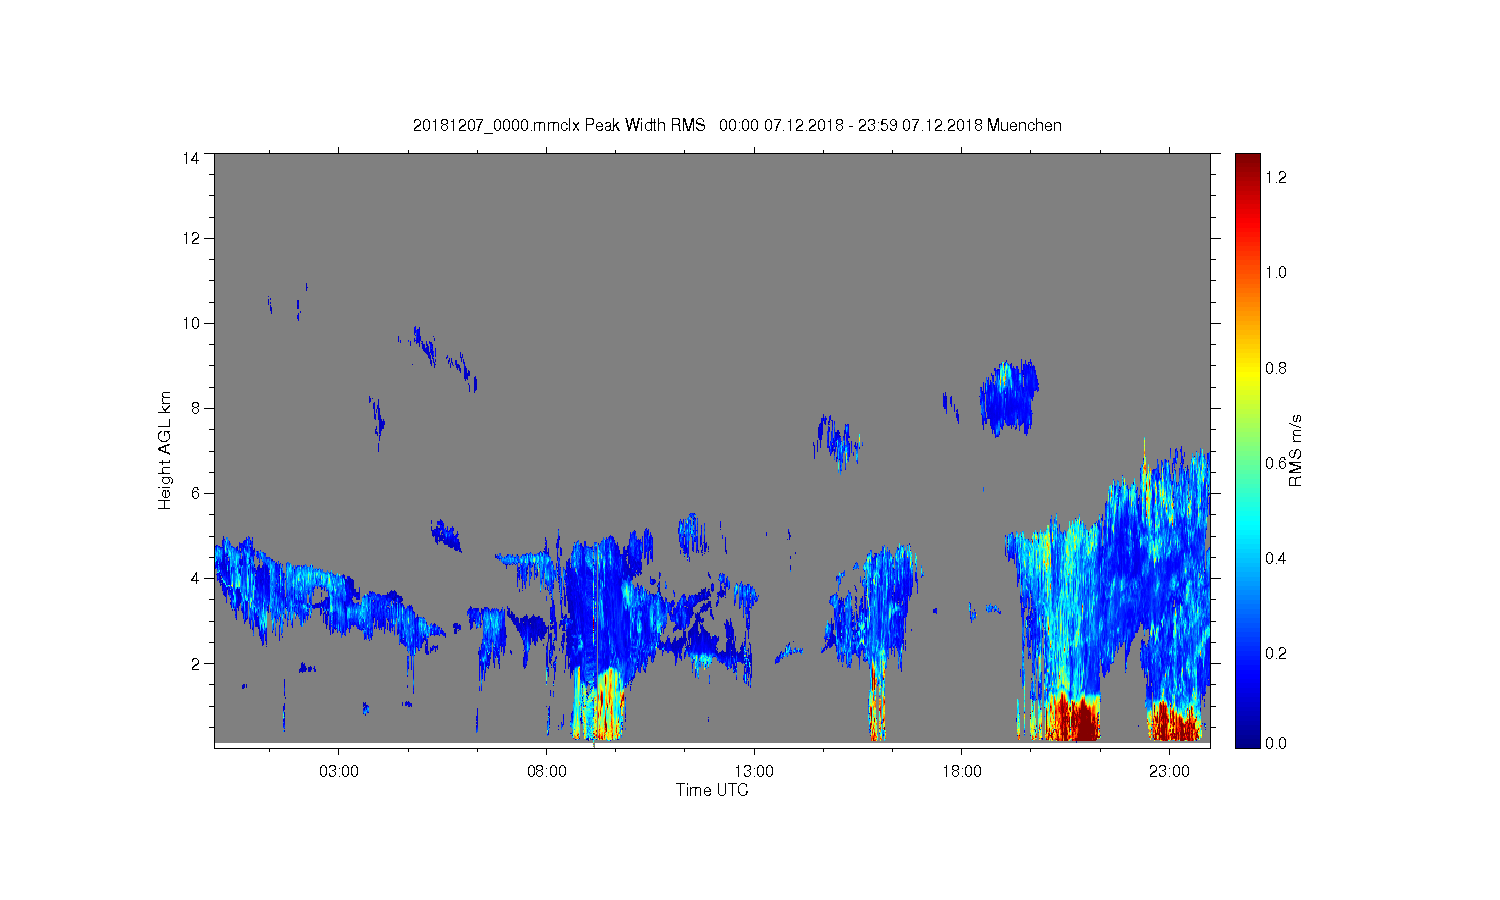Screen dimensions: 1500x900
Task: Click the plot title starting with 20181207_0000.mmclx
Action: [x=737, y=126]
